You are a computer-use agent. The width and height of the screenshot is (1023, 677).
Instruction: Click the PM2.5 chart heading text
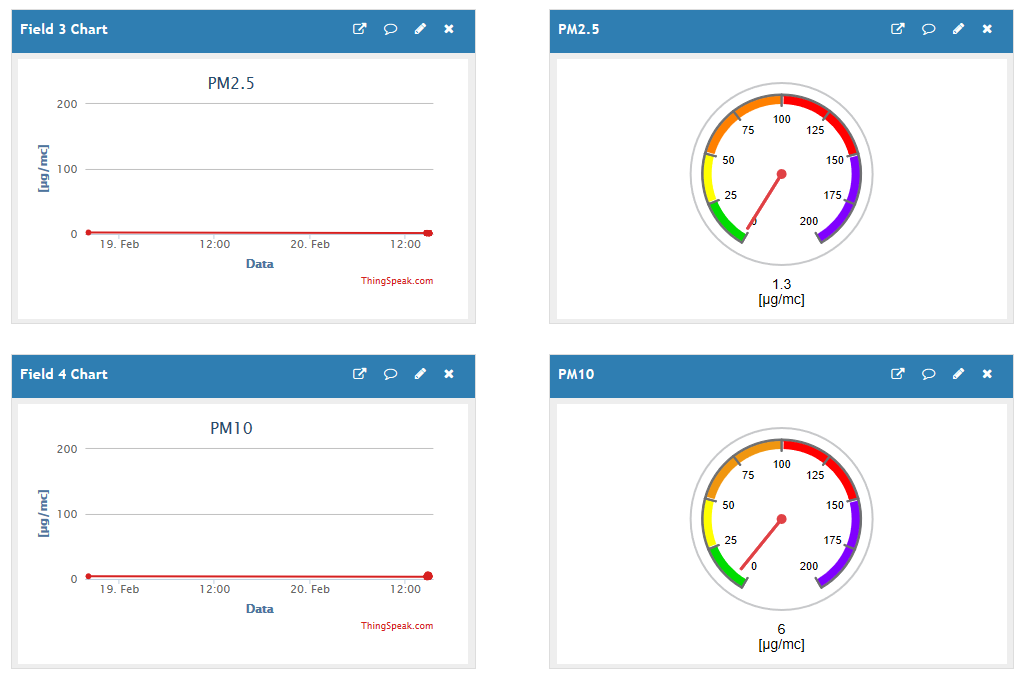point(231,83)
